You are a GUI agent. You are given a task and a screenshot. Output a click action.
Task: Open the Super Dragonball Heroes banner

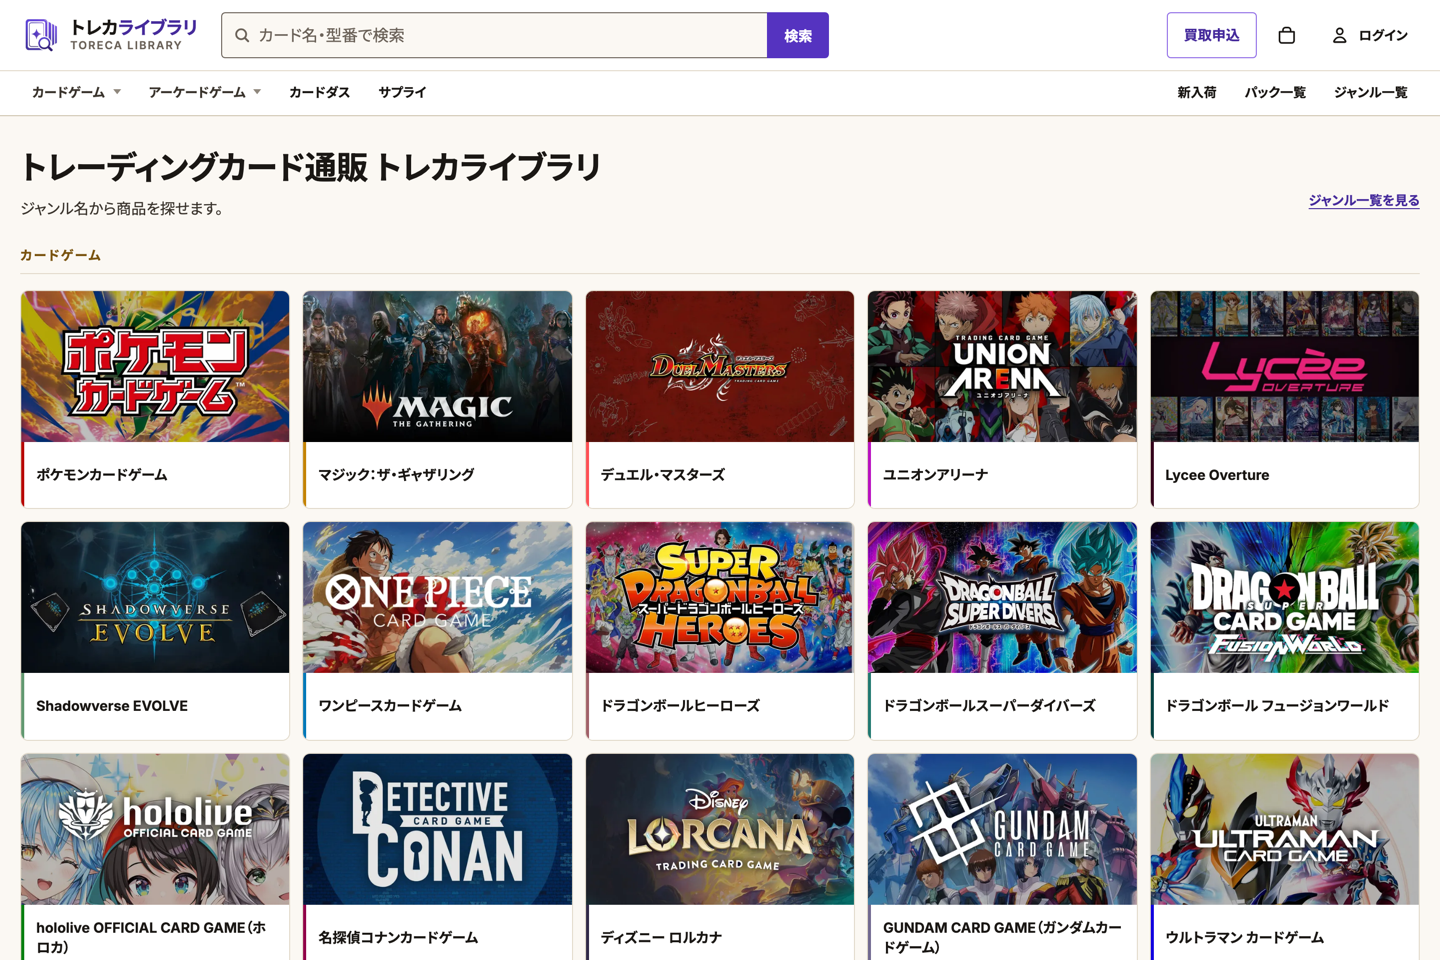coord(720,598)
